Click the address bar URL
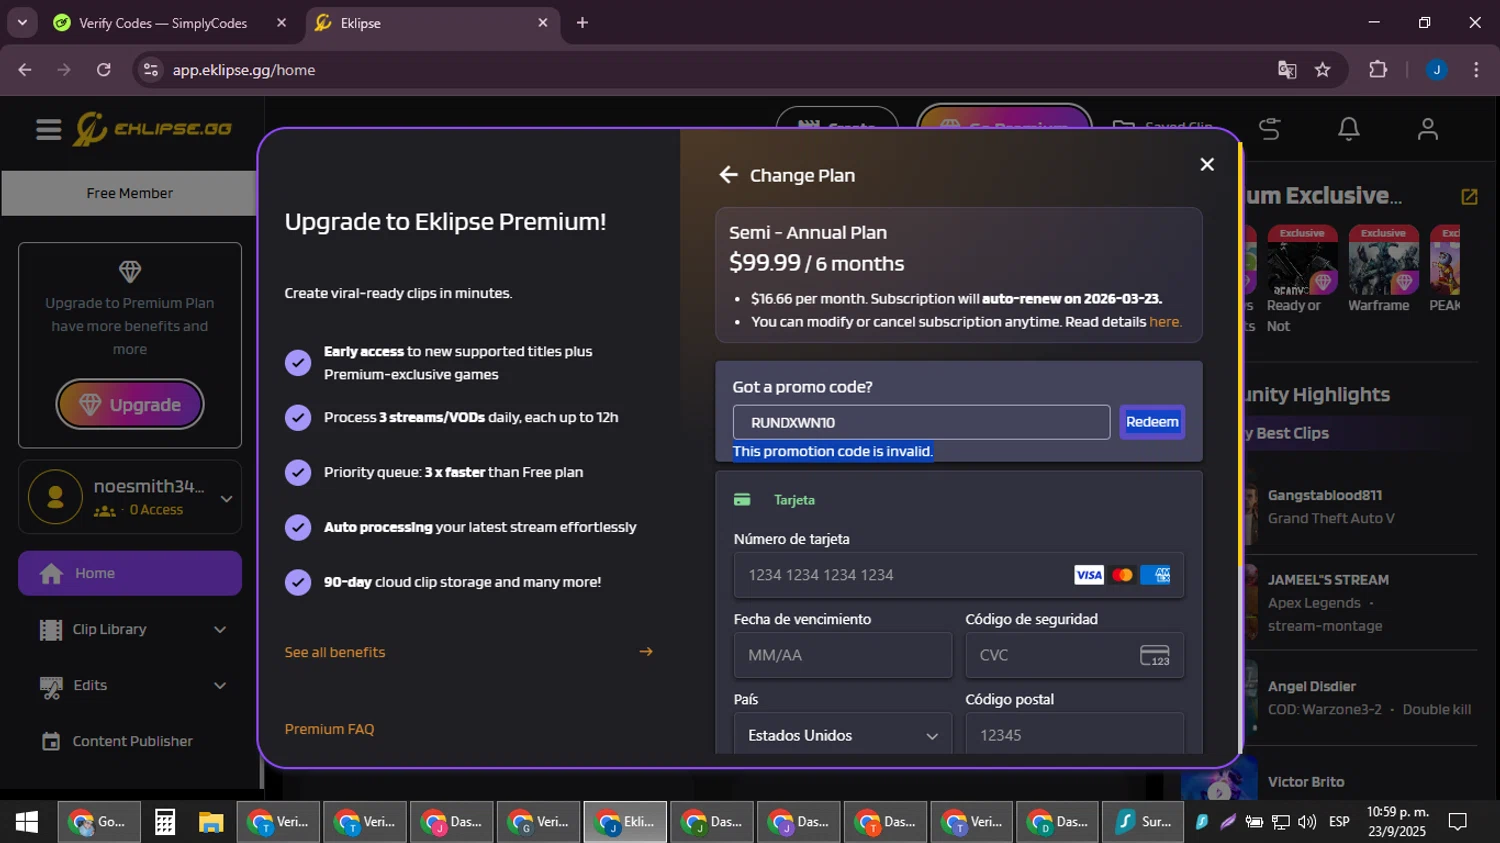The width and height of the screenshot is (1500, 843). [x=244, y=70]
